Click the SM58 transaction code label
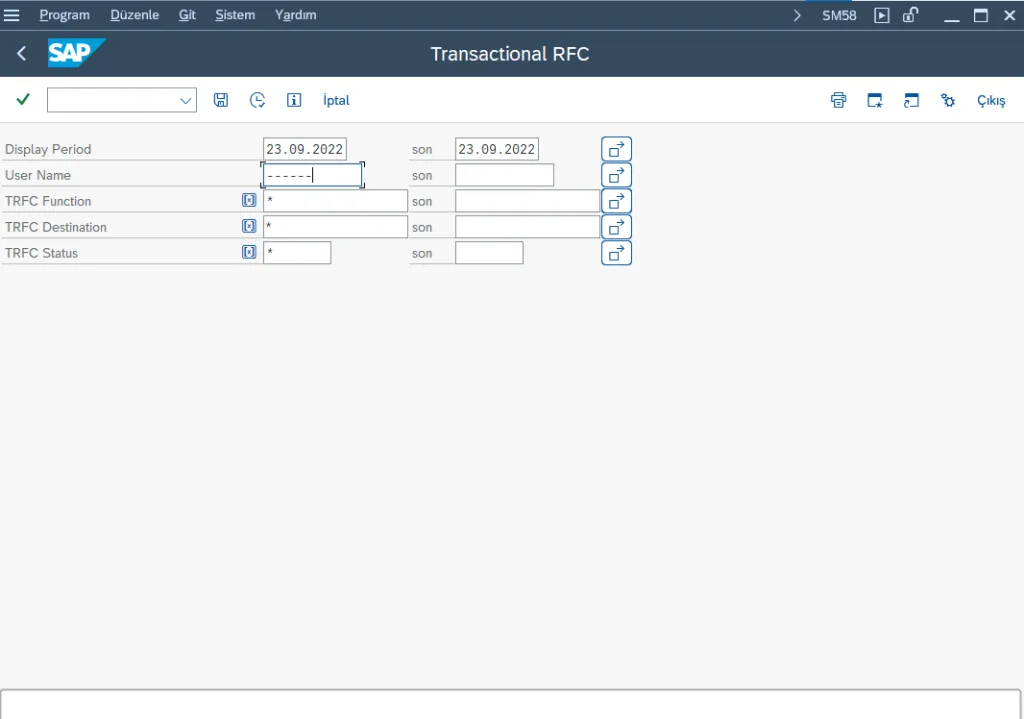The image size is (1024, 719). point(839,15)
